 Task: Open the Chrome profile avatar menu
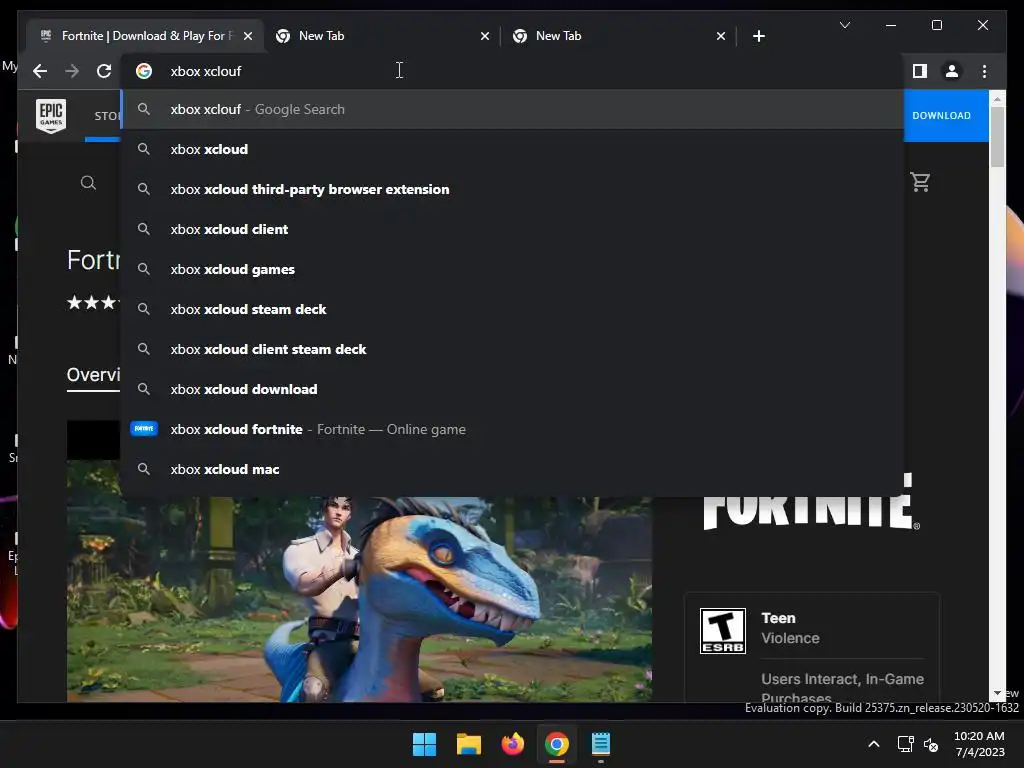pyautogui.click(x=952, y=71)
